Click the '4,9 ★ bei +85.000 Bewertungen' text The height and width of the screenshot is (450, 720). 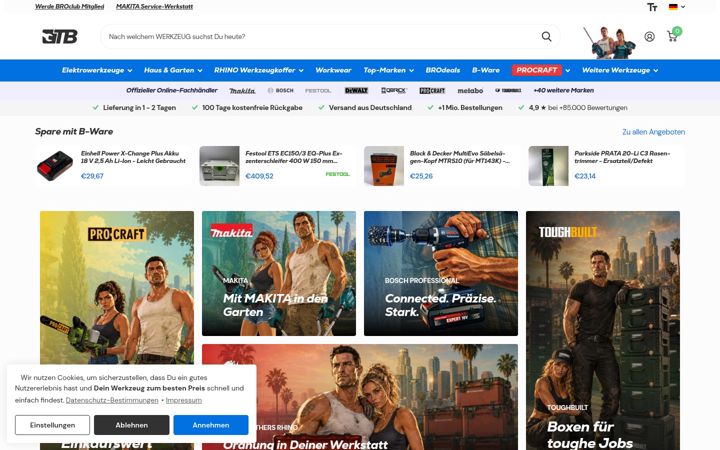pyautogui.click(x=578, y=108)
